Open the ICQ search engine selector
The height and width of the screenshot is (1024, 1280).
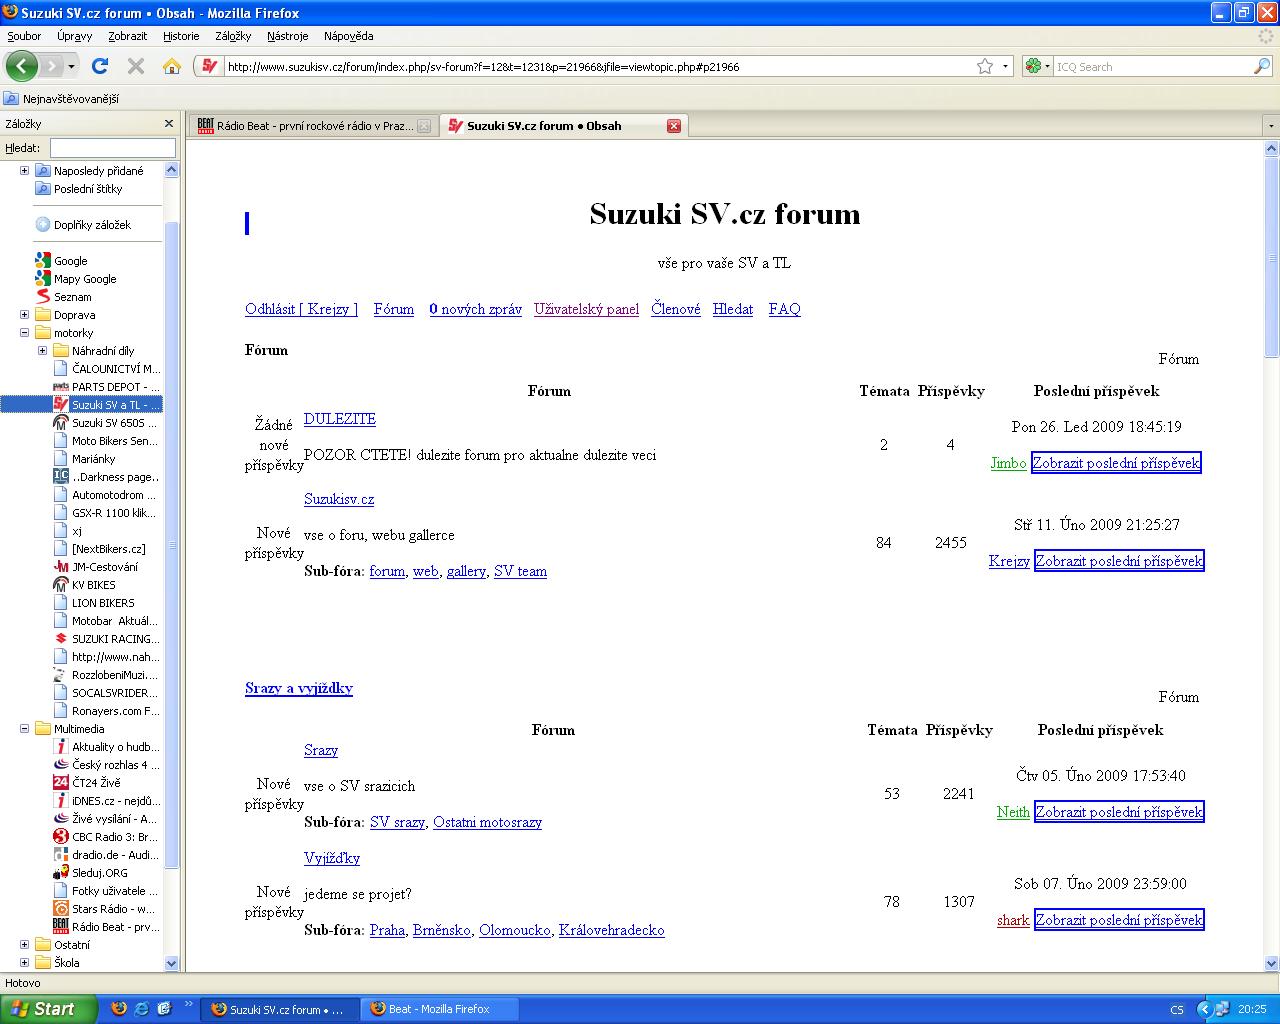point(1037,66)
